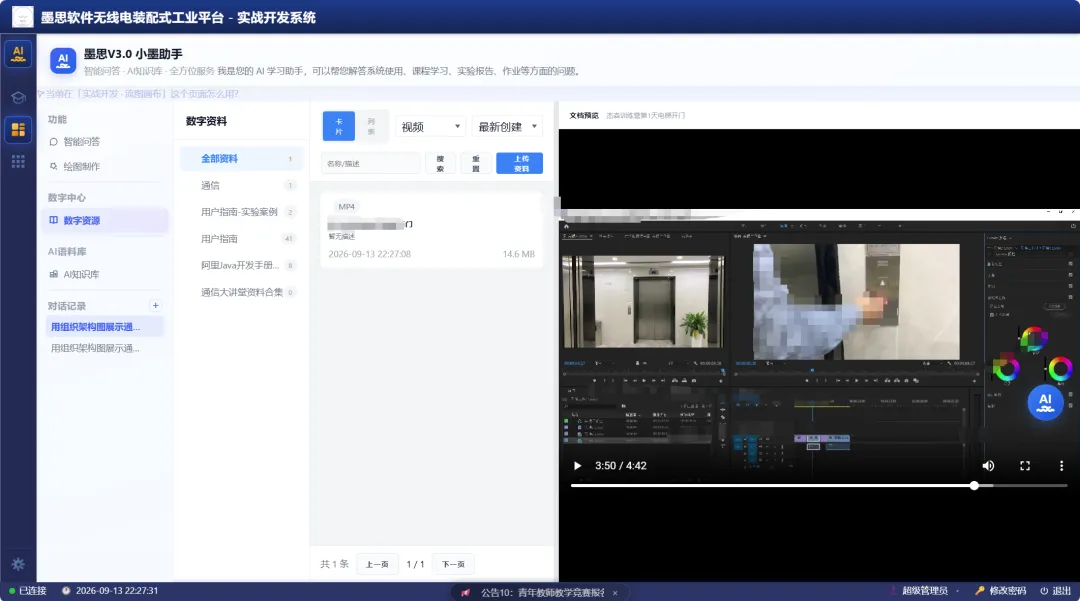Viewport: 1080px width, 601px height.
Task: Open the apps grid icon in sidebar
Action: [x=19, y=162]
